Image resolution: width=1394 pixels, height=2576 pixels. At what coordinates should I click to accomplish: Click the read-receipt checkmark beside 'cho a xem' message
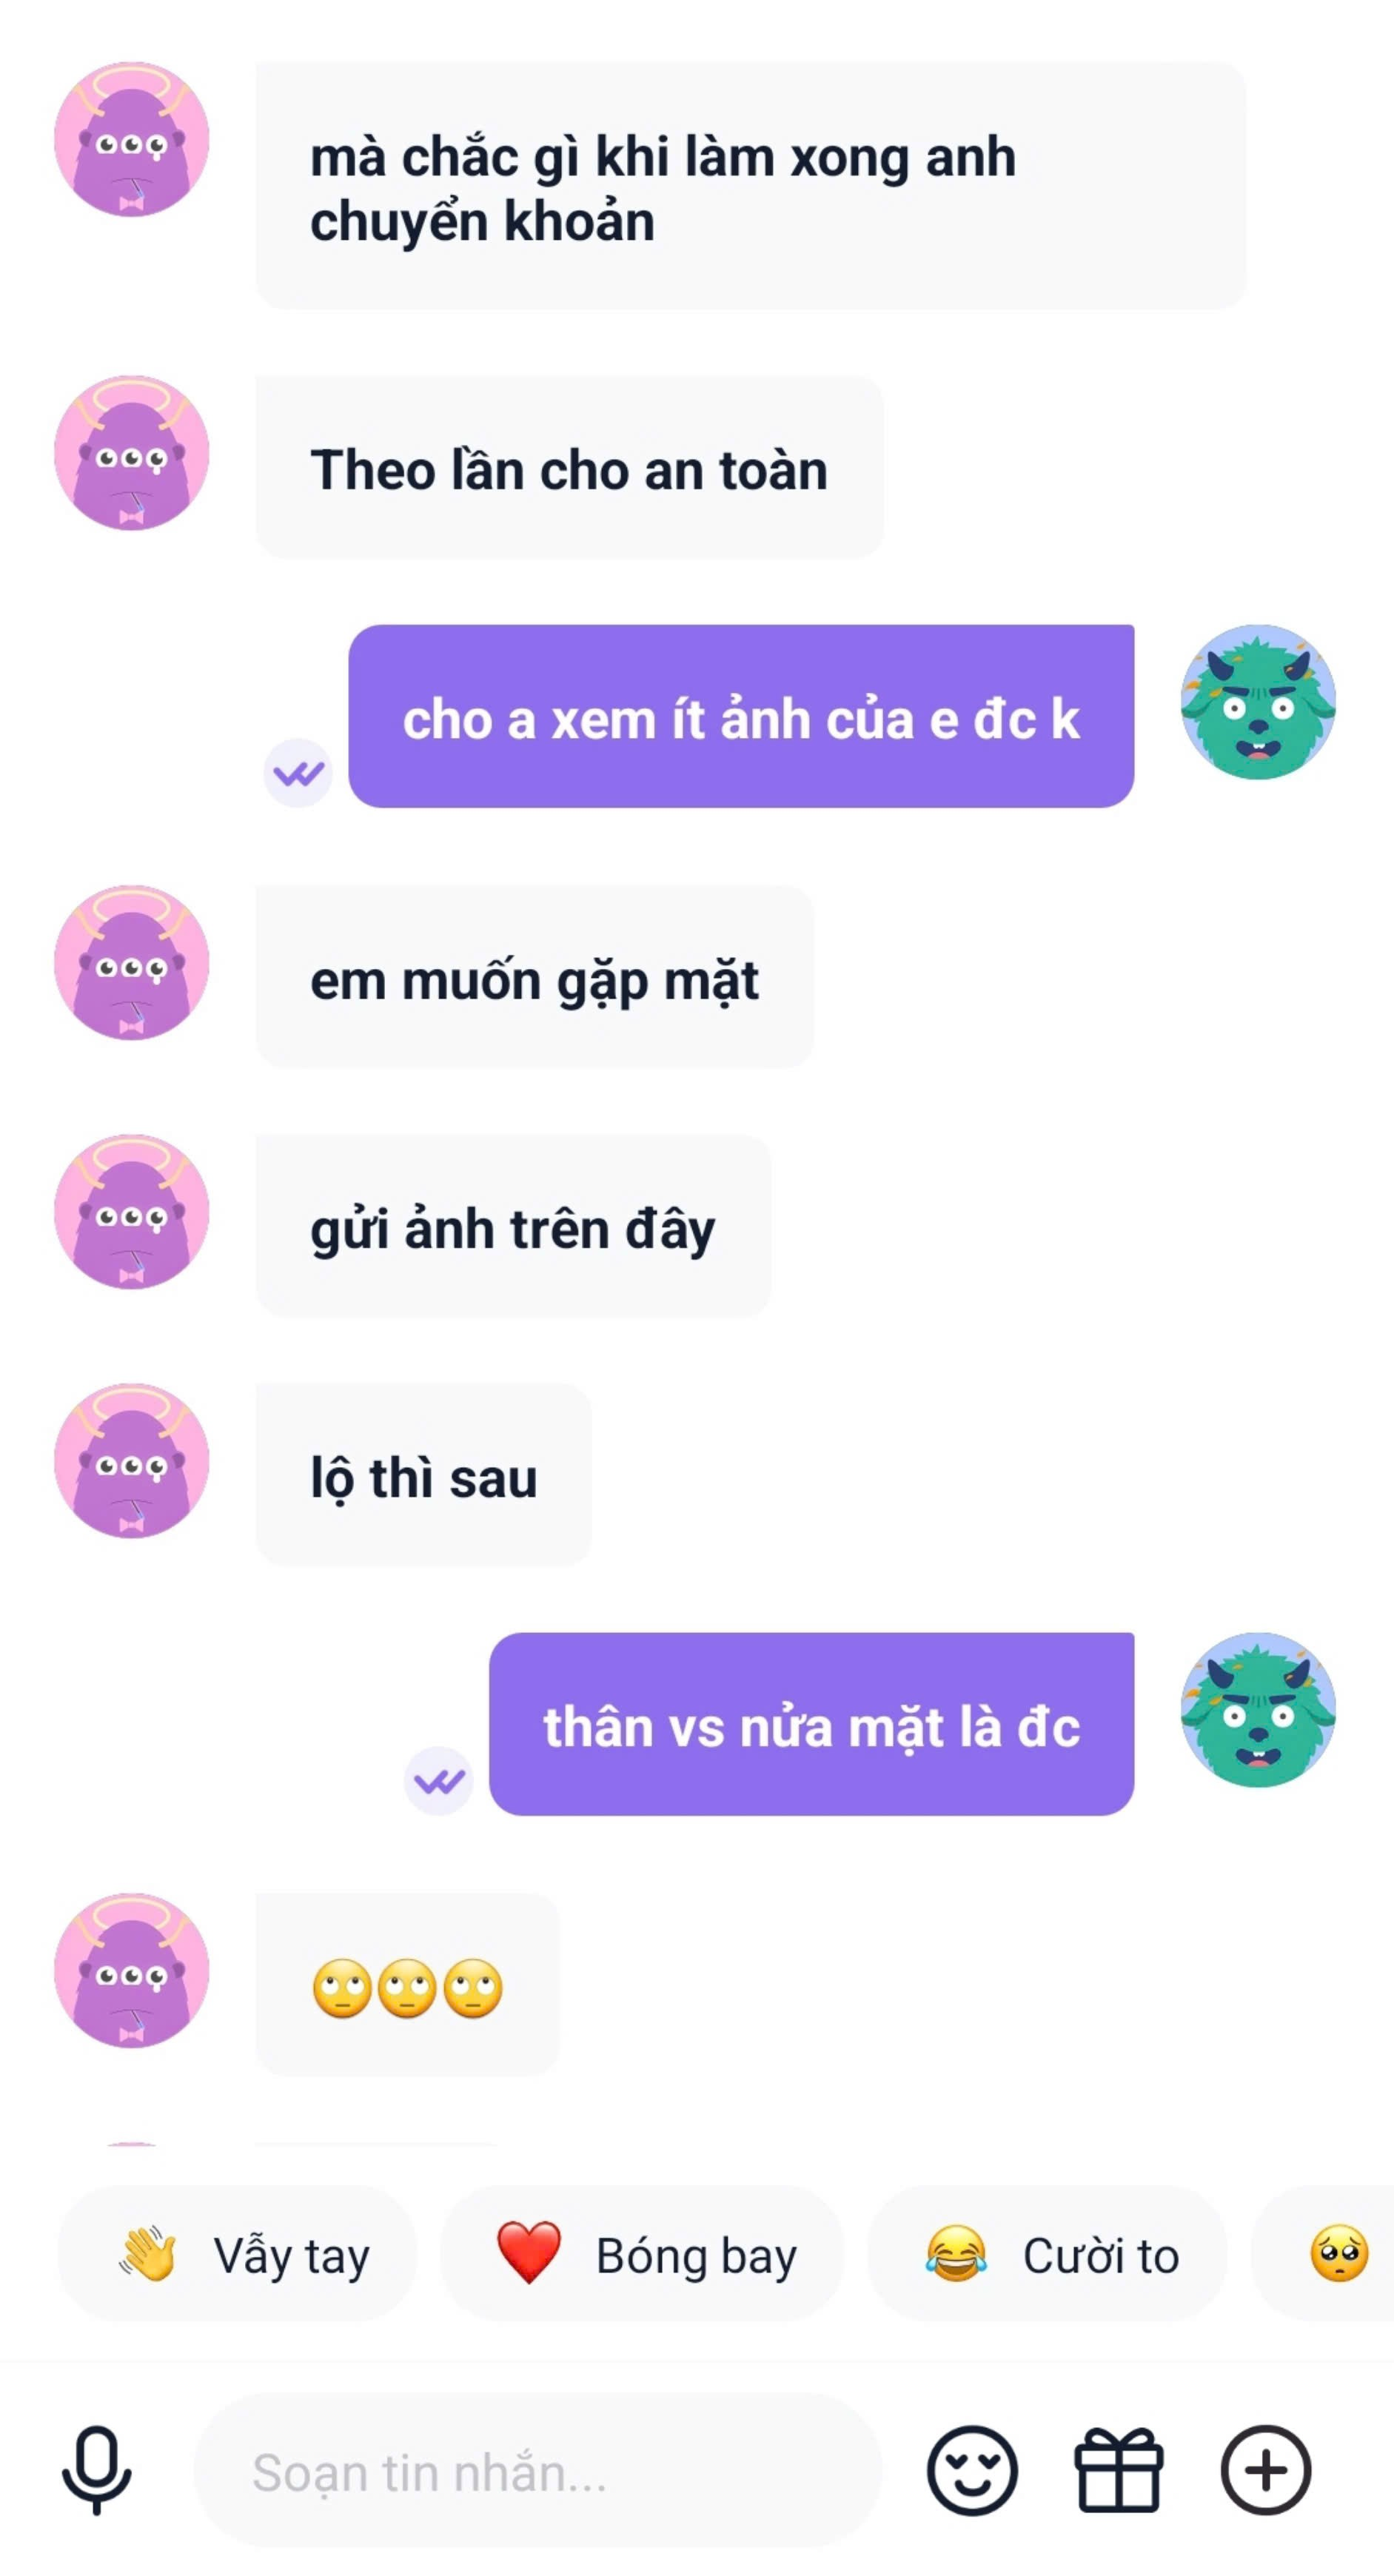[298, 773]
